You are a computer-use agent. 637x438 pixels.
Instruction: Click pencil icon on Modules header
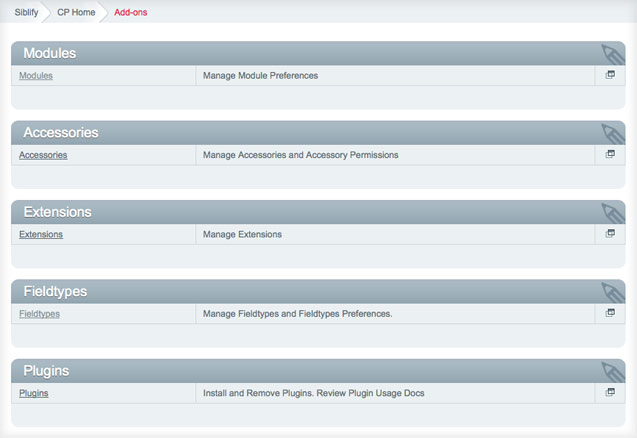(613, 55)
